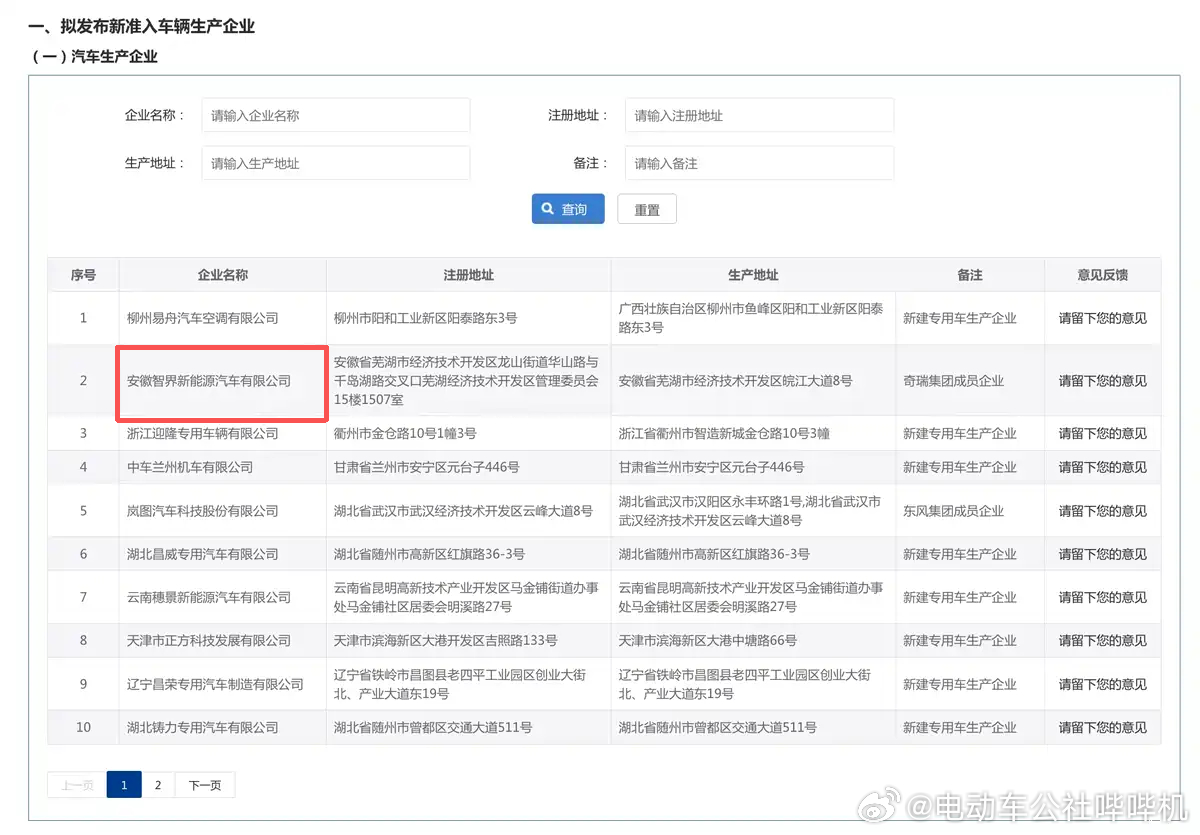
Task: Select company name 柳州易舟汽车空调有限公司
Action: [203, 318]
